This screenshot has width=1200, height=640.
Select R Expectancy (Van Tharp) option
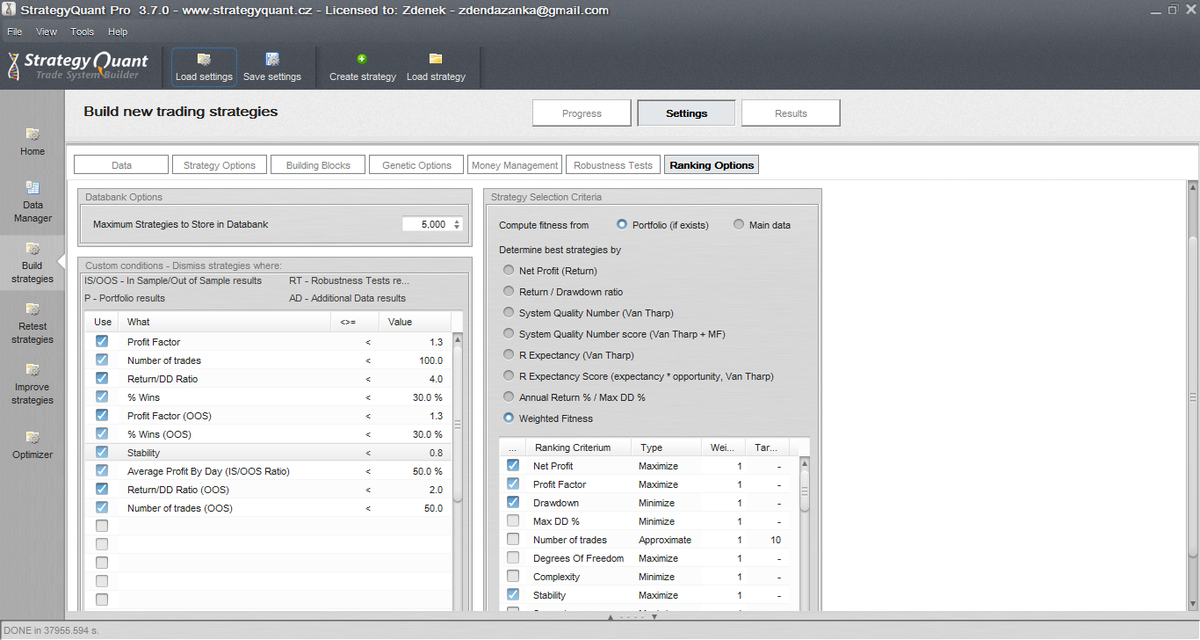coord(509,355)
